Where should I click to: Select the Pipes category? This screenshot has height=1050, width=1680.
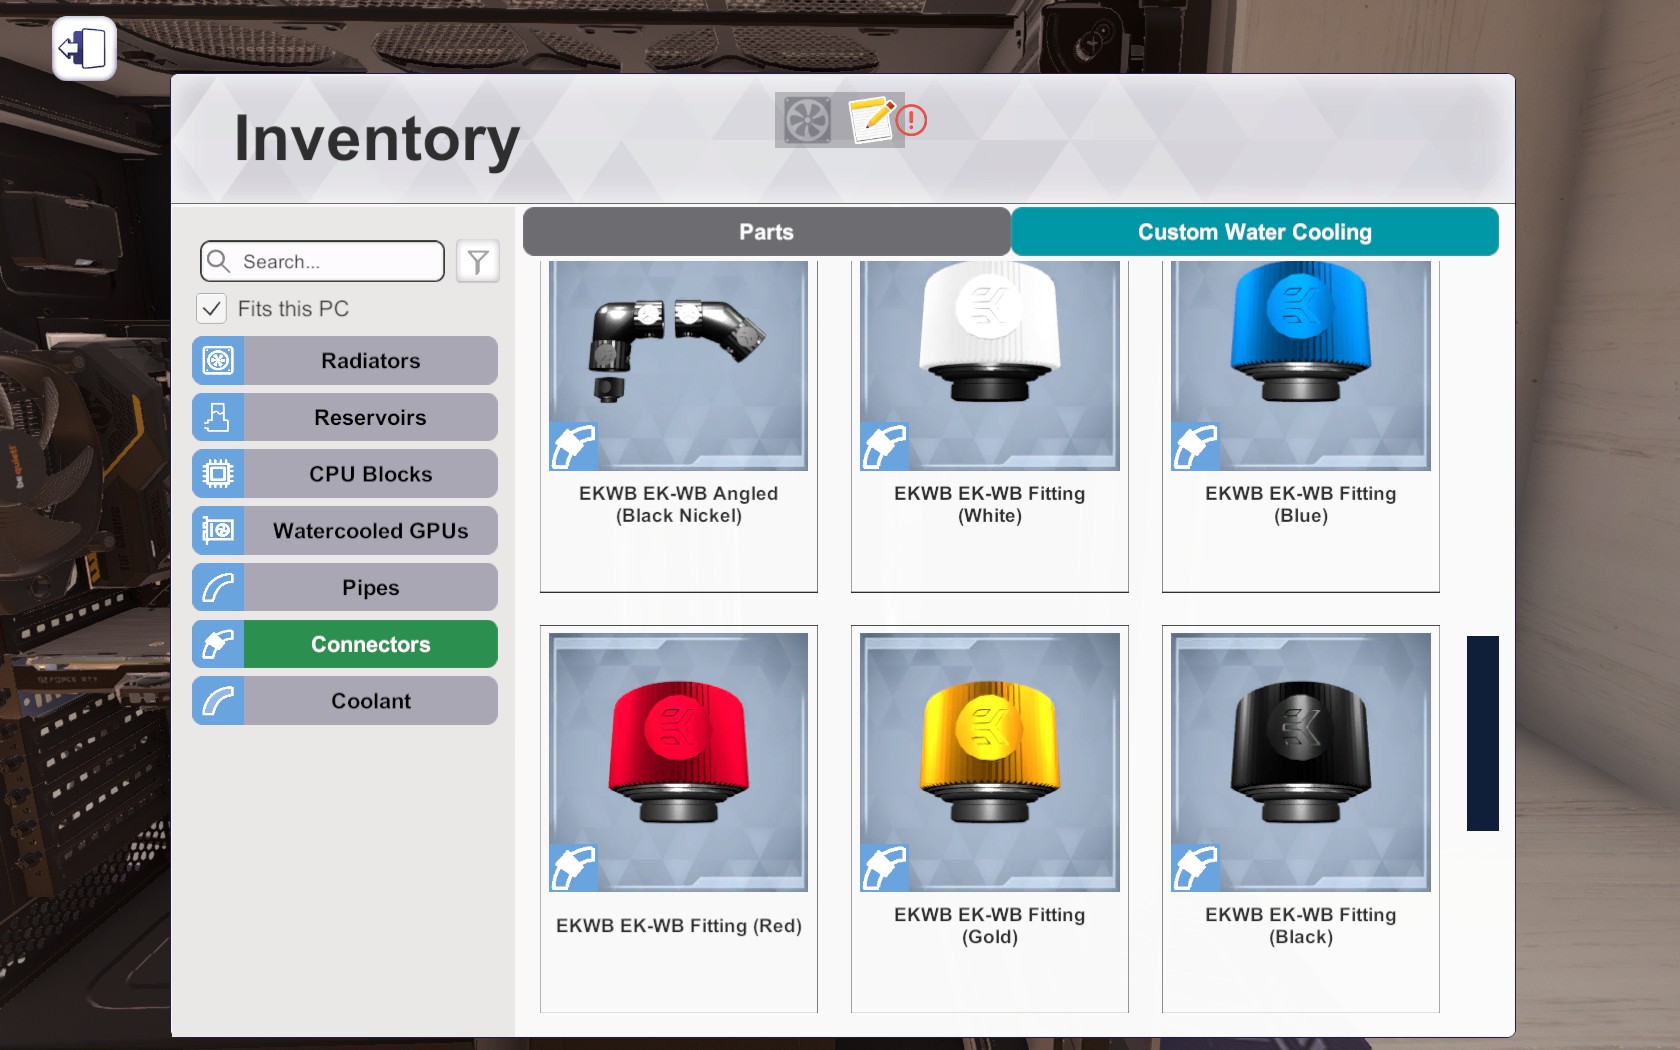pos(345,587)
